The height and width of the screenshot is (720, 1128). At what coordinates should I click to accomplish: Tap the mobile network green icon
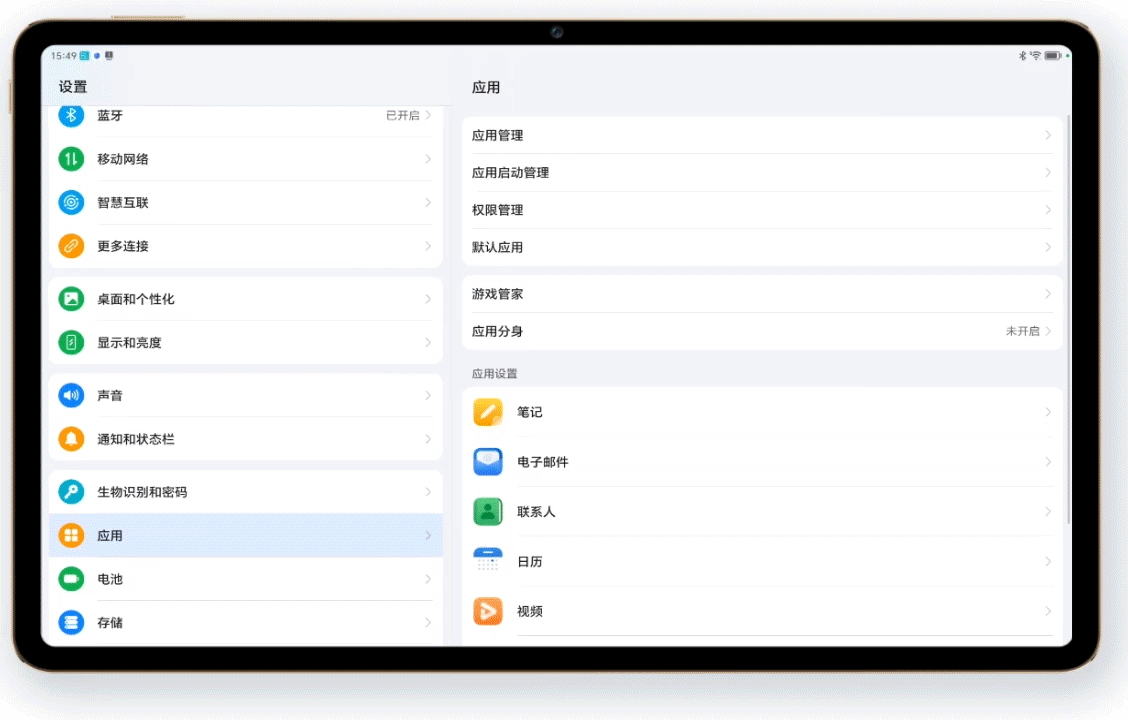(x=71, y=159)
